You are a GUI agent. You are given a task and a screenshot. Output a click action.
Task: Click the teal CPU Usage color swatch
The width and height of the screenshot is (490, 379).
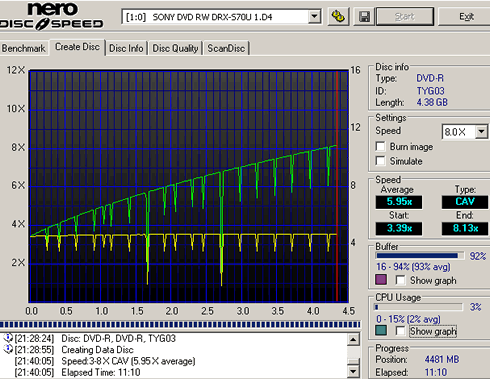point(381,330)
